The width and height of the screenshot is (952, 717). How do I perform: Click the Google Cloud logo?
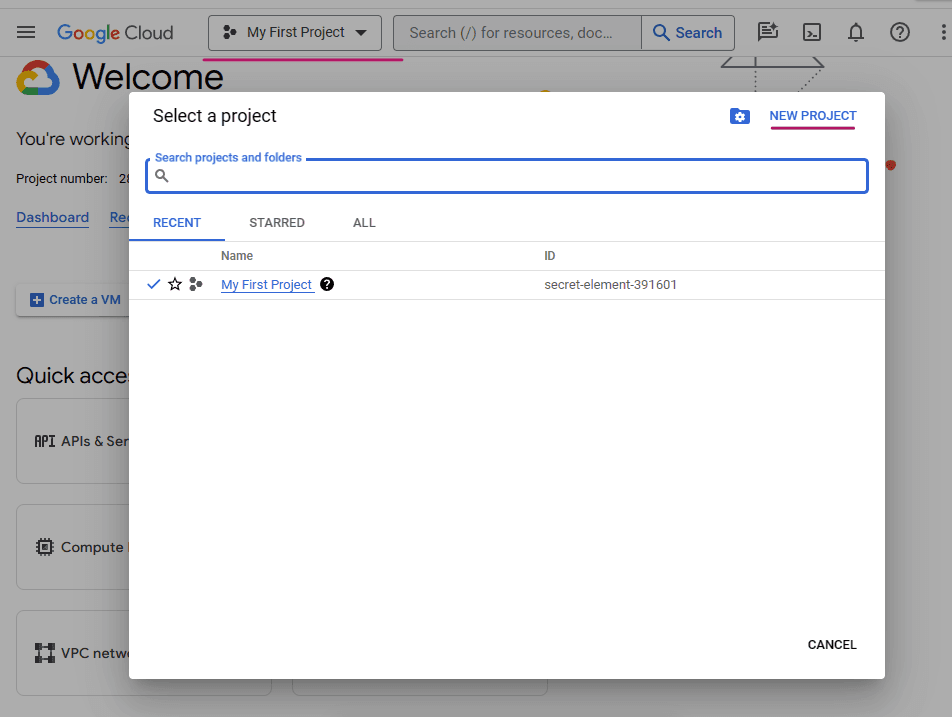click(115, 33)
